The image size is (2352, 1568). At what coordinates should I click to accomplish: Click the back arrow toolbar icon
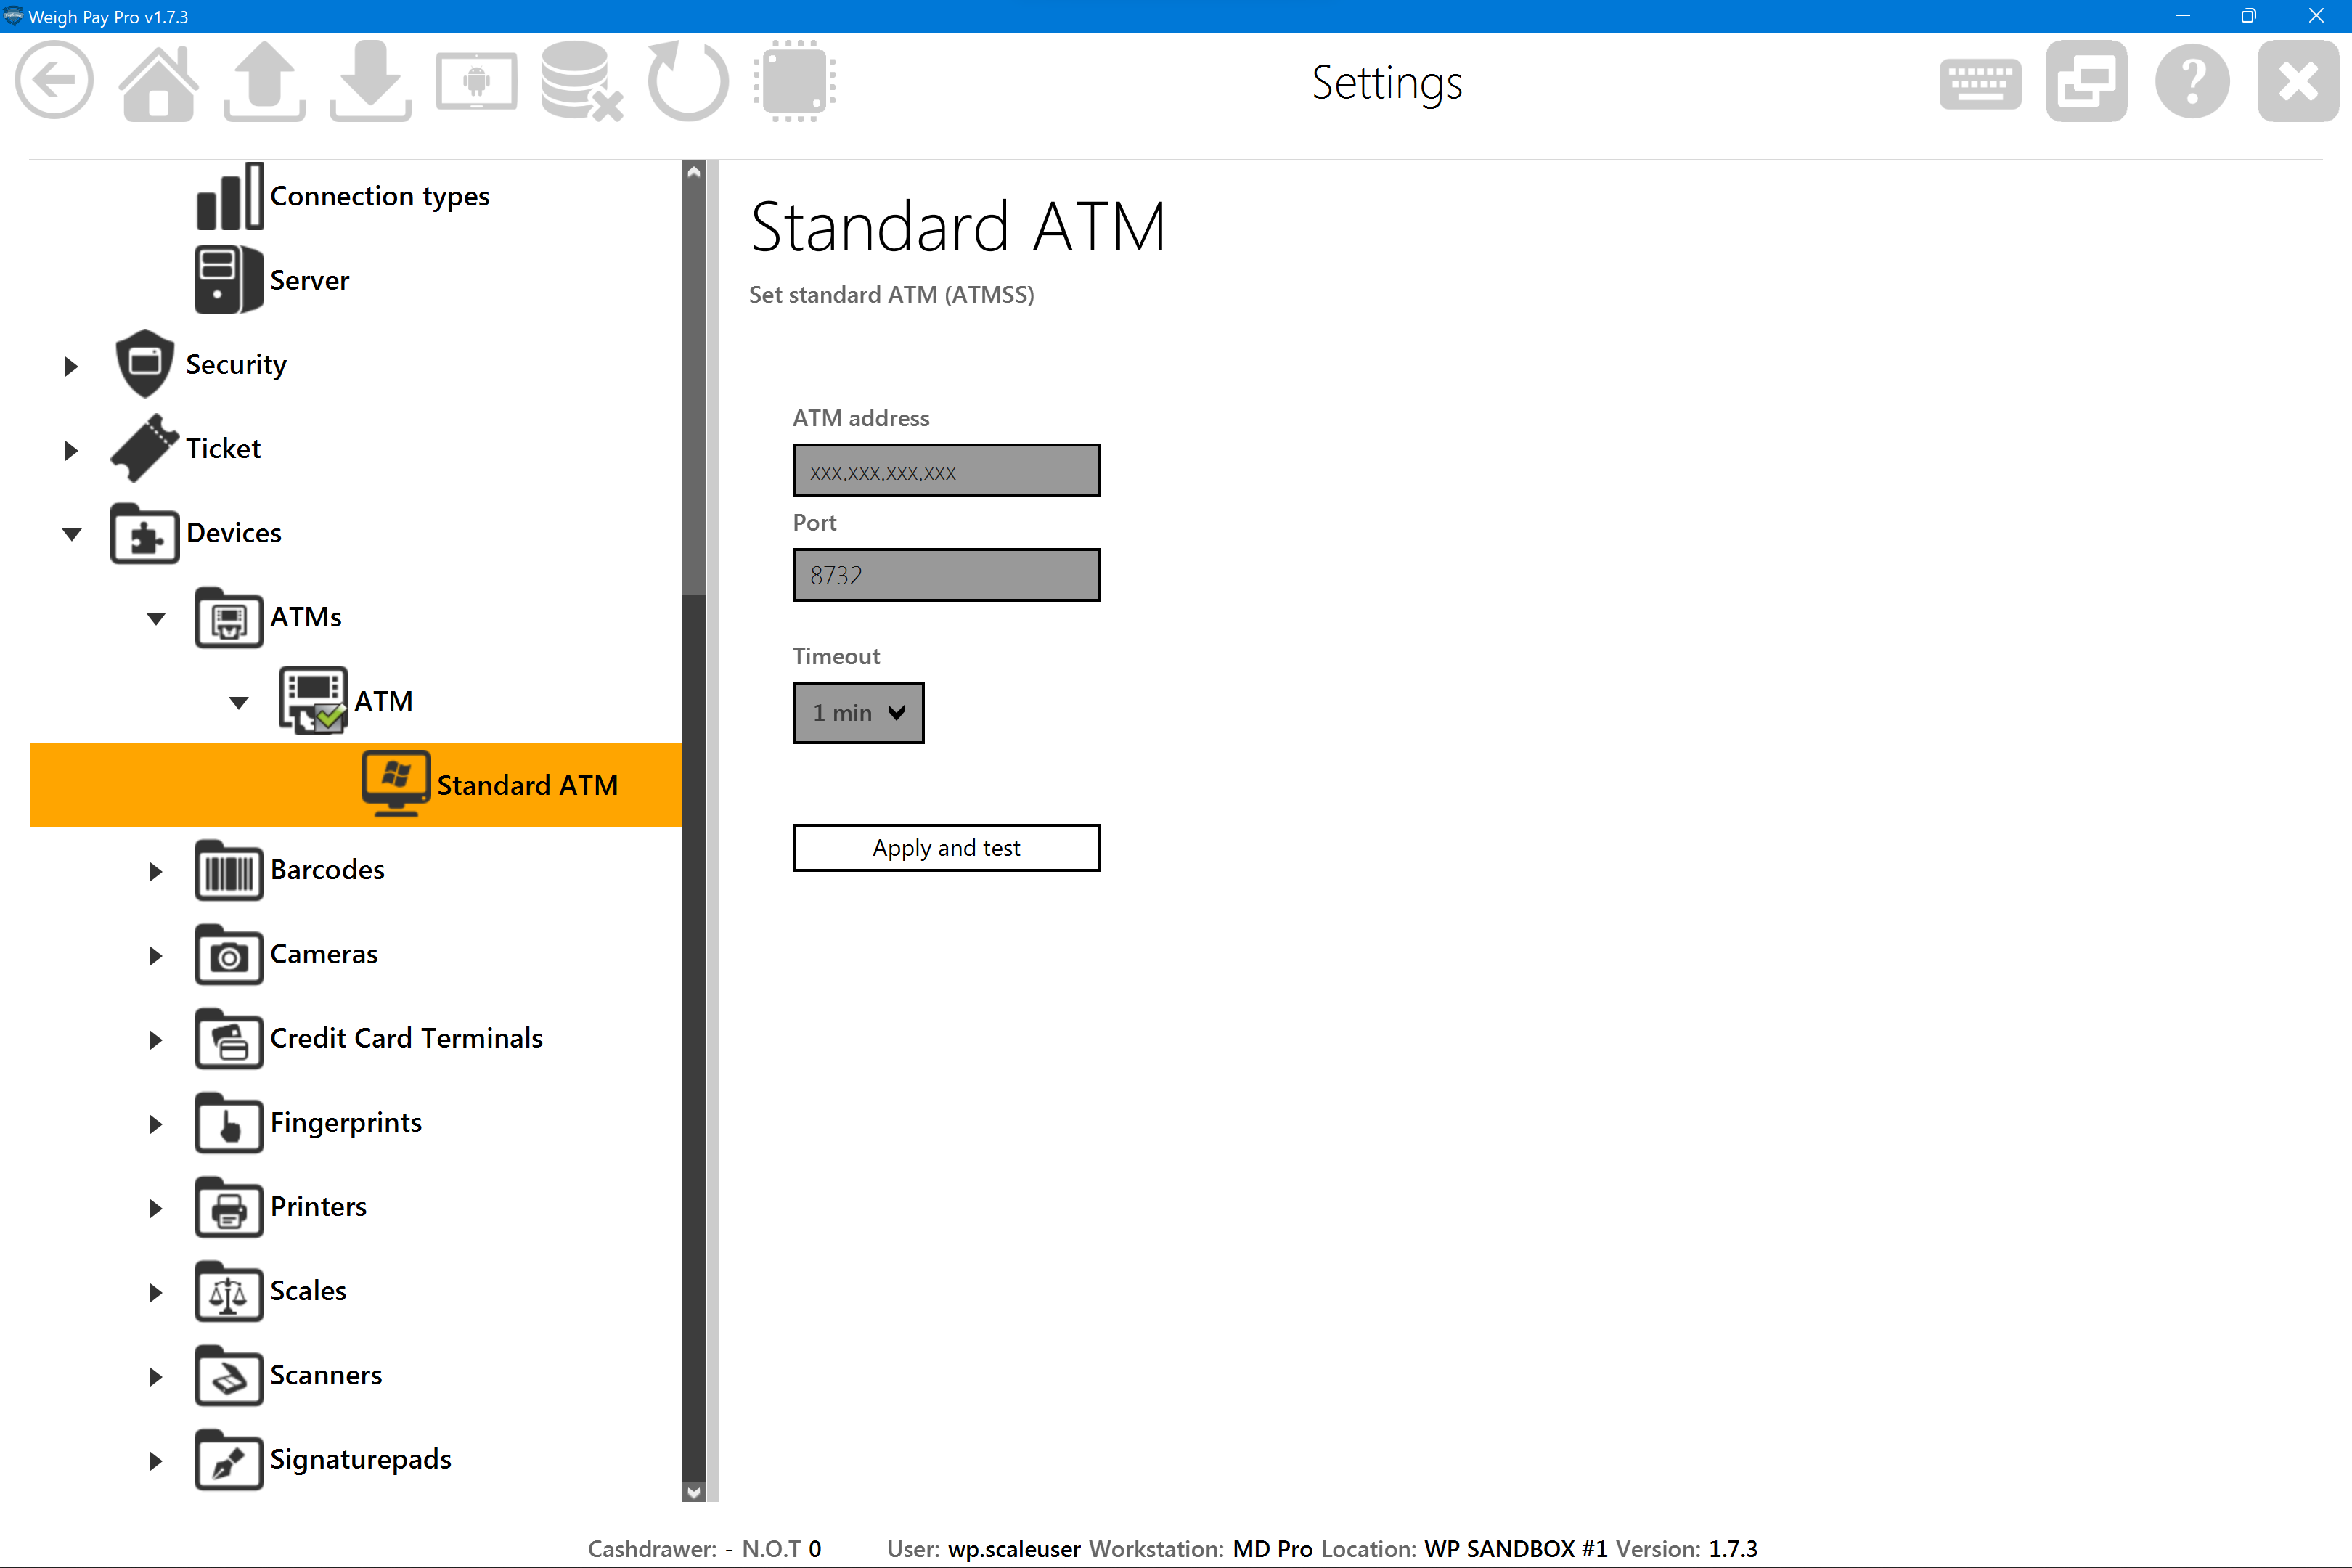55,81
